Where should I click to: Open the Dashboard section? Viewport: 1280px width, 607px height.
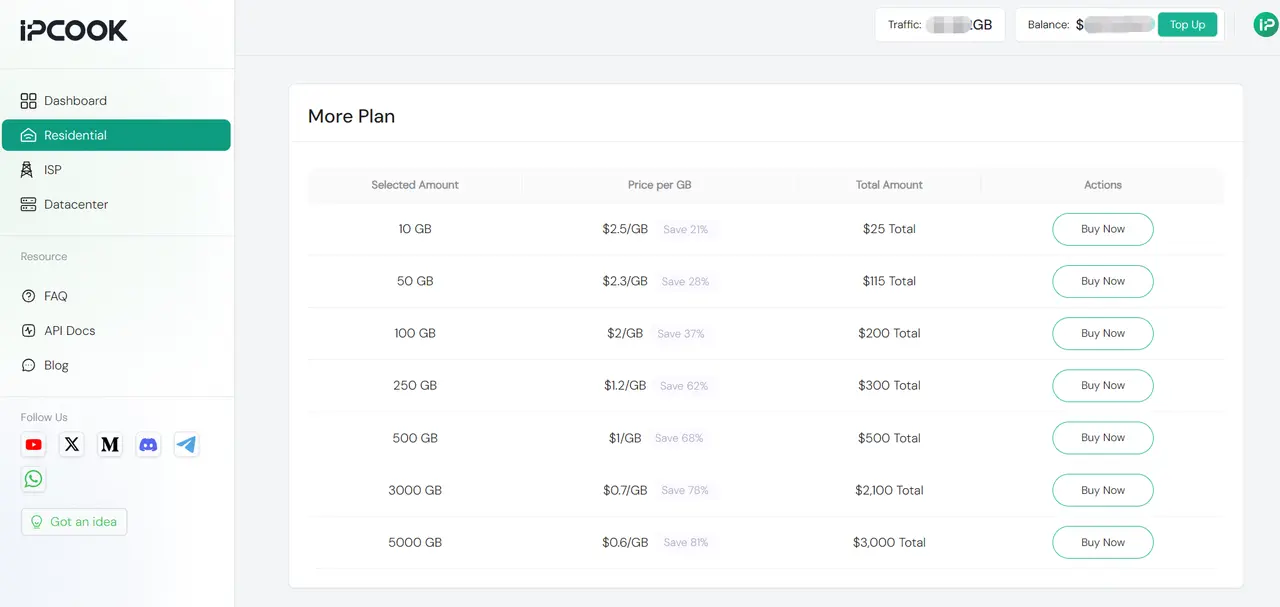point(74,100)
